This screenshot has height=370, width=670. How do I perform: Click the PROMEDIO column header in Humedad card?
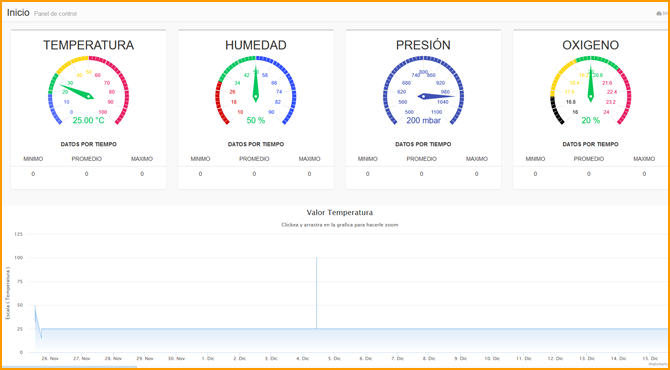tap(254, 159)
